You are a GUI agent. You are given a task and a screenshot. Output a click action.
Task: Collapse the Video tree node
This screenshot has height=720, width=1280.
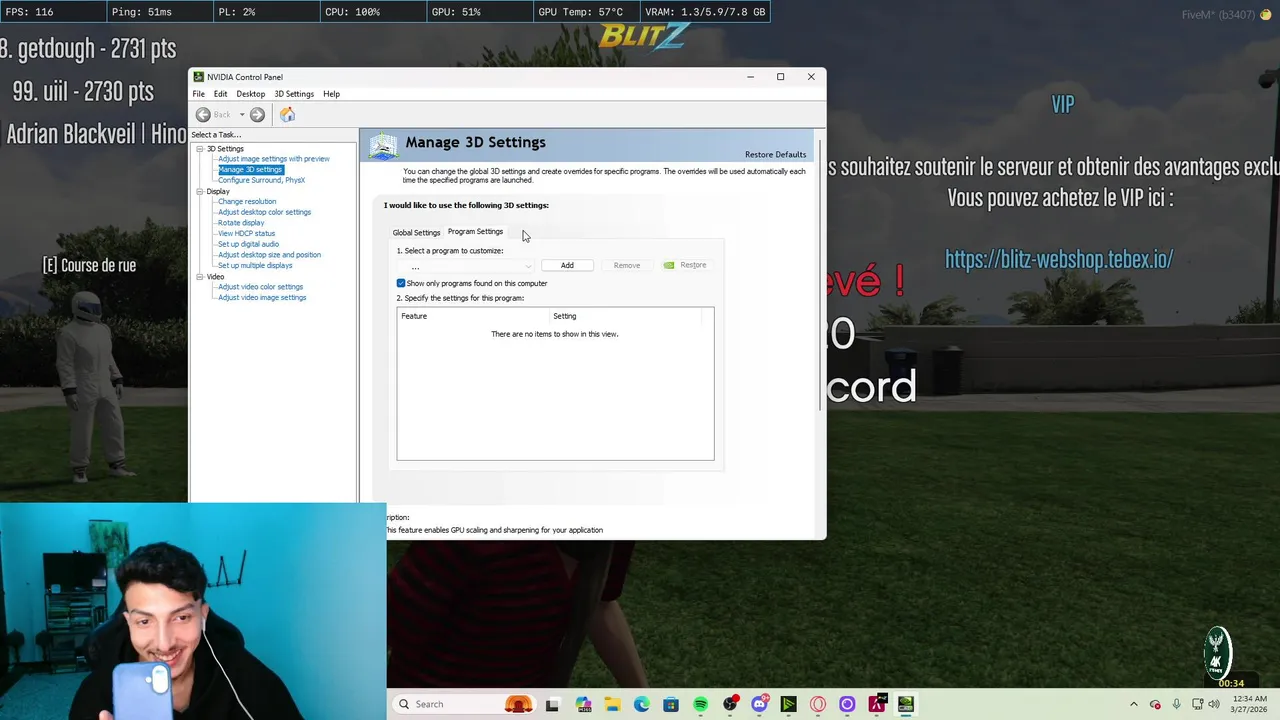click(x=200, y=276)
